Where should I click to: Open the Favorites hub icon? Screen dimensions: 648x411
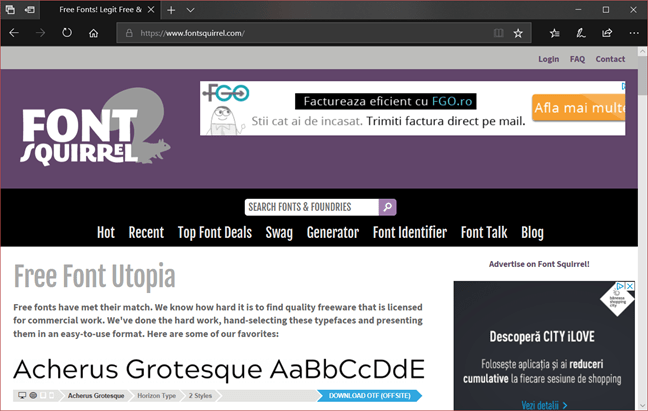click(555, 32)
